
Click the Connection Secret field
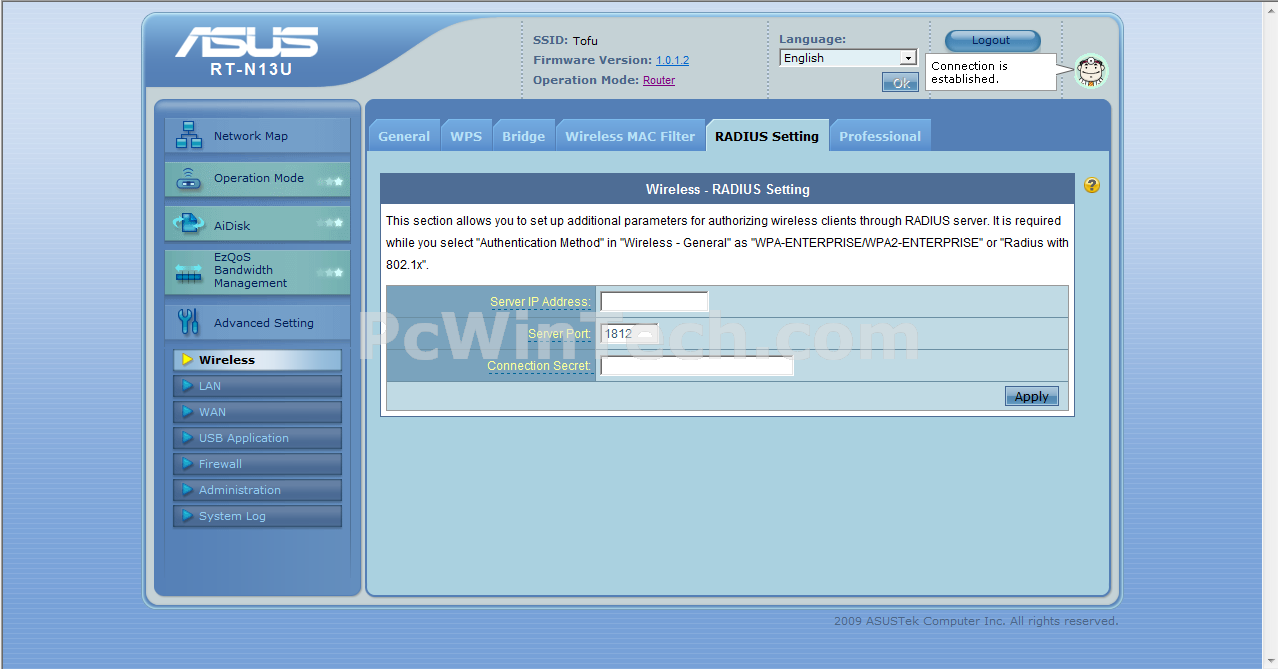coord(697,365)
